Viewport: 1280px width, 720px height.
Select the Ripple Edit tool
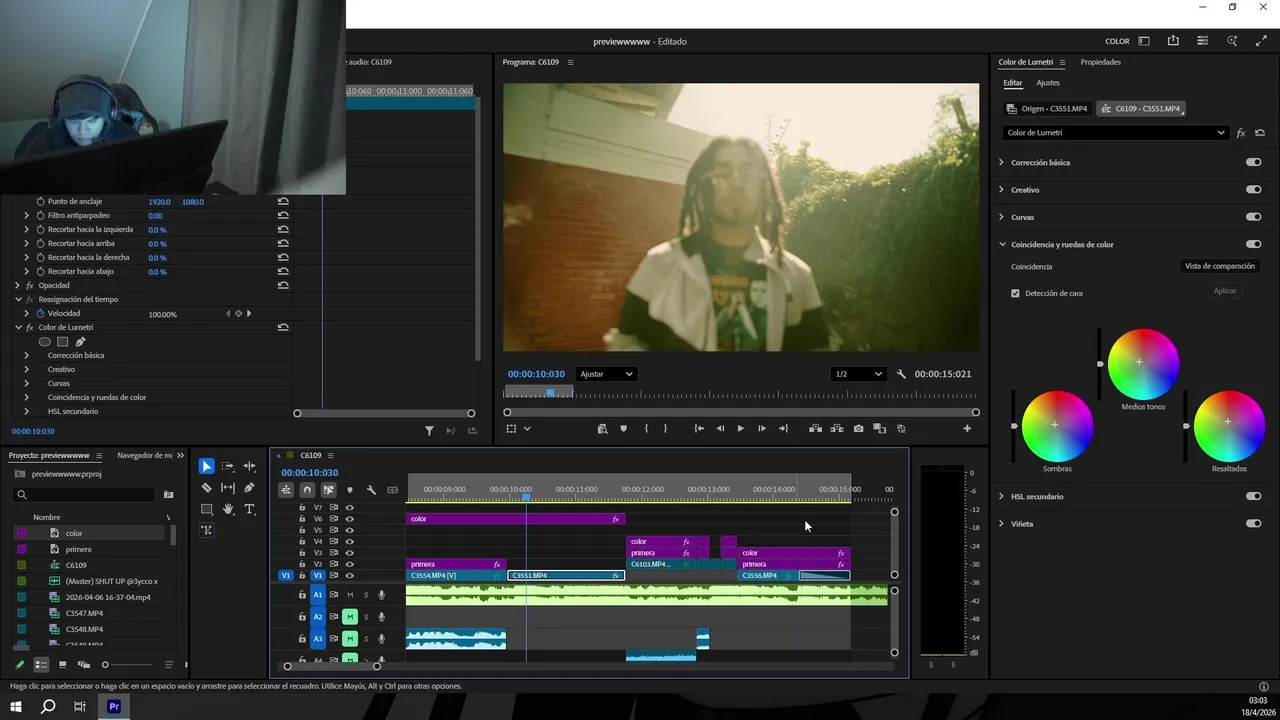pyautogui.click(x=249, y=466)
